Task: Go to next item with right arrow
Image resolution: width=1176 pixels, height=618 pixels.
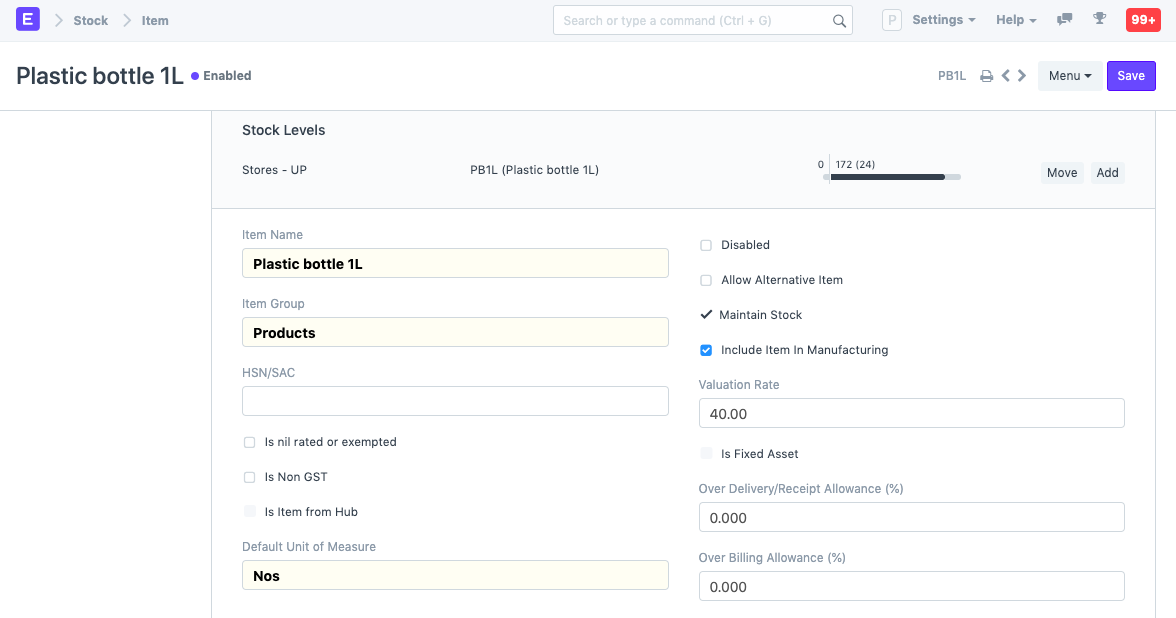Action: (1022, 76)
